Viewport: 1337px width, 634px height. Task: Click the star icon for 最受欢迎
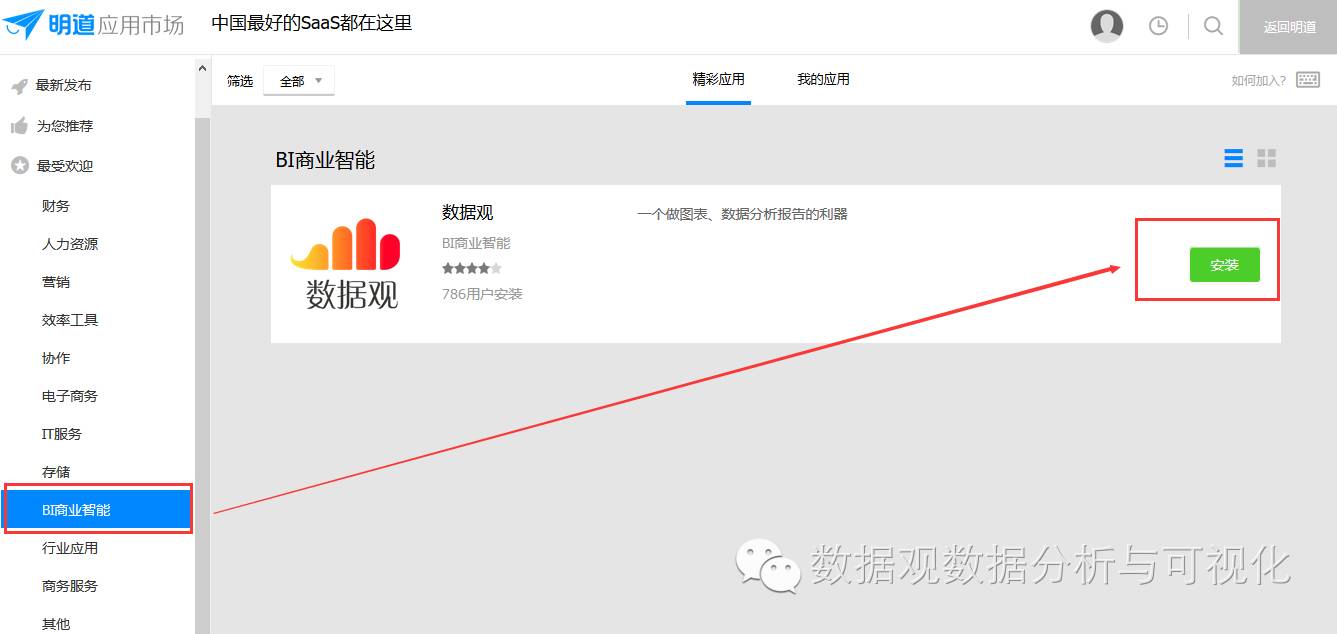tap(19, 166)
